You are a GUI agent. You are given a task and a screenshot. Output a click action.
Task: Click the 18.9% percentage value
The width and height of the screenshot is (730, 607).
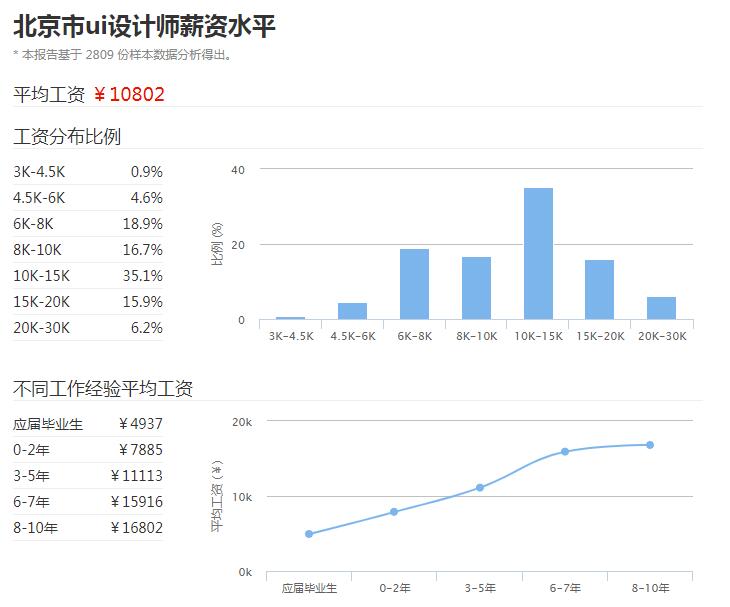point(143,224)
